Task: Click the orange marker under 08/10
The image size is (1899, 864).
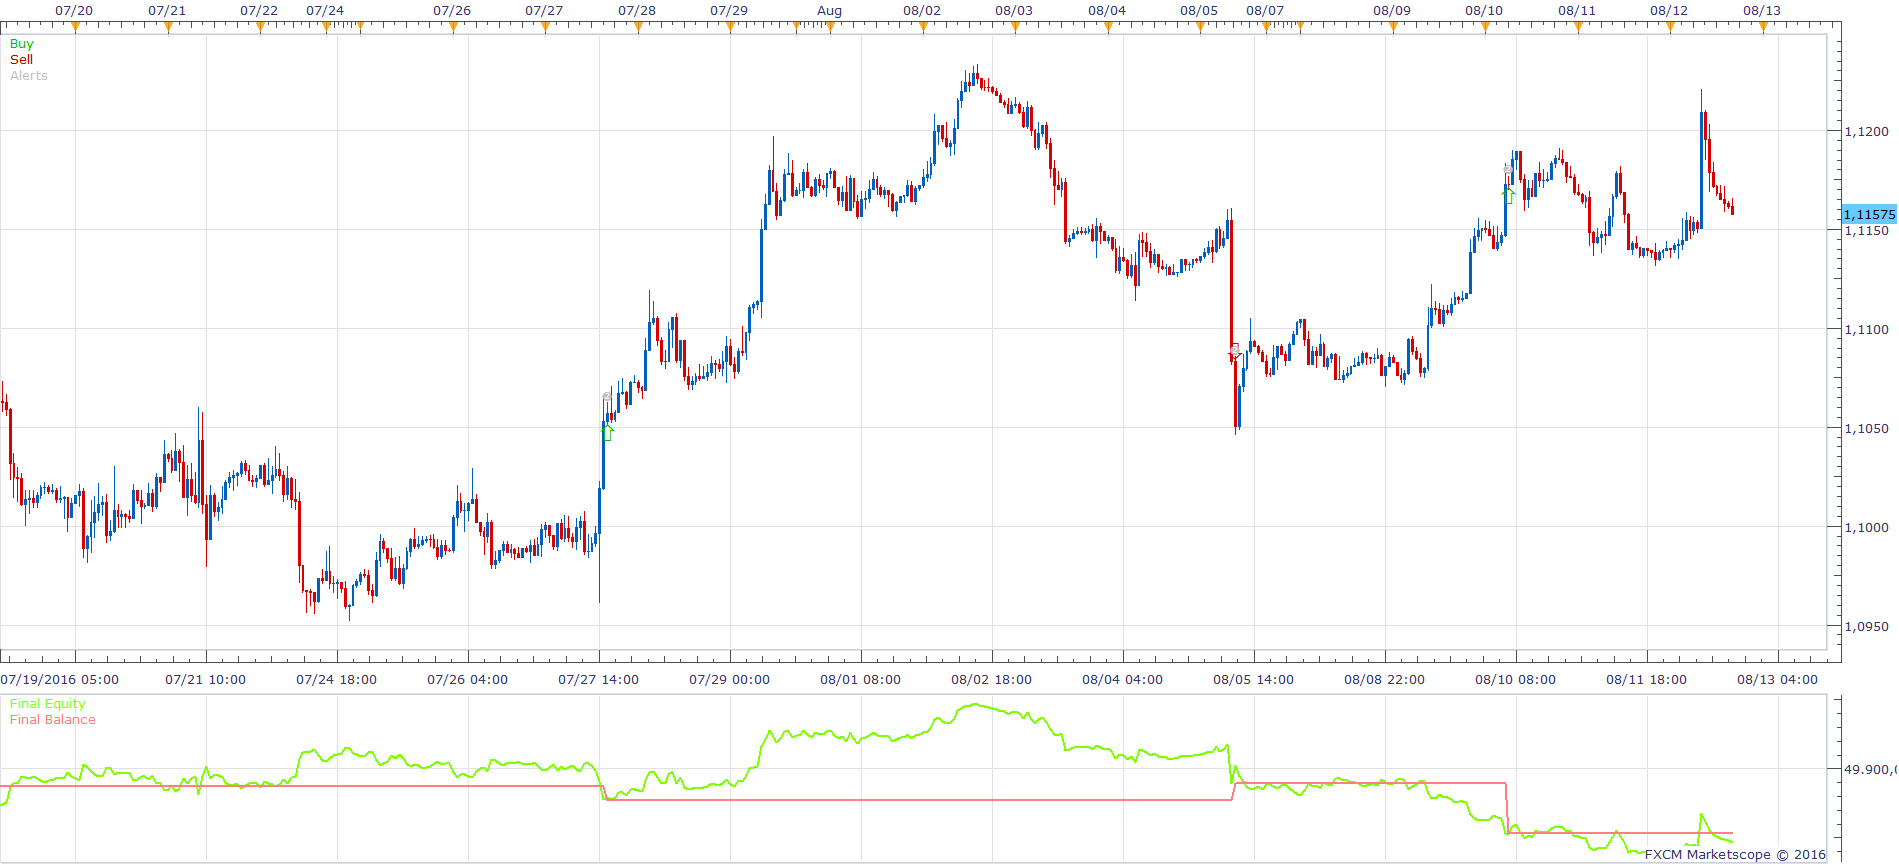Action: (x=1485, y=27)
